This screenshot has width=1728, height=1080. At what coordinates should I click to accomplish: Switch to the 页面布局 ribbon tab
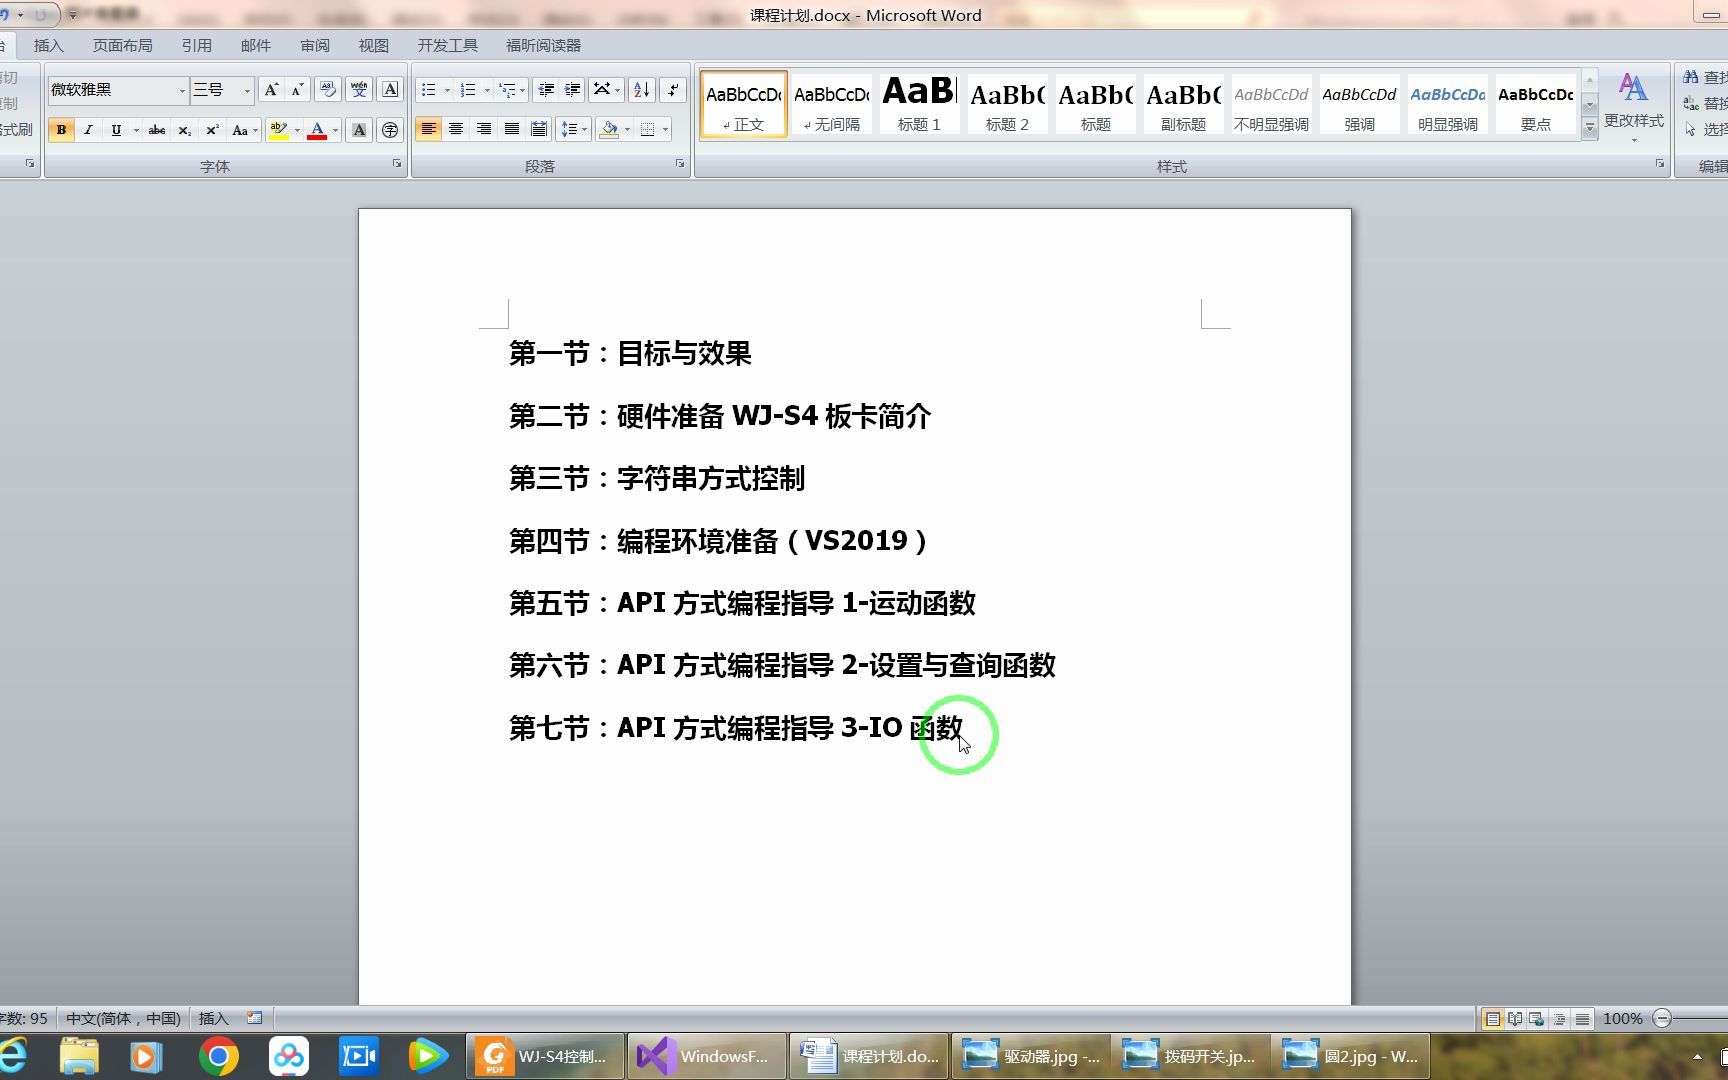[122, 45]
